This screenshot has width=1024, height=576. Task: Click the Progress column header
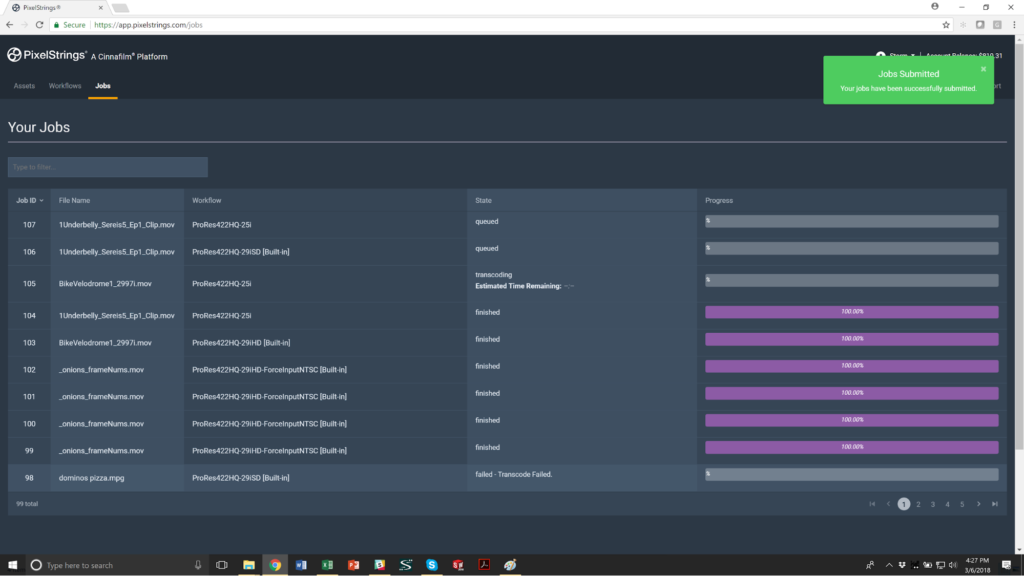719,200
